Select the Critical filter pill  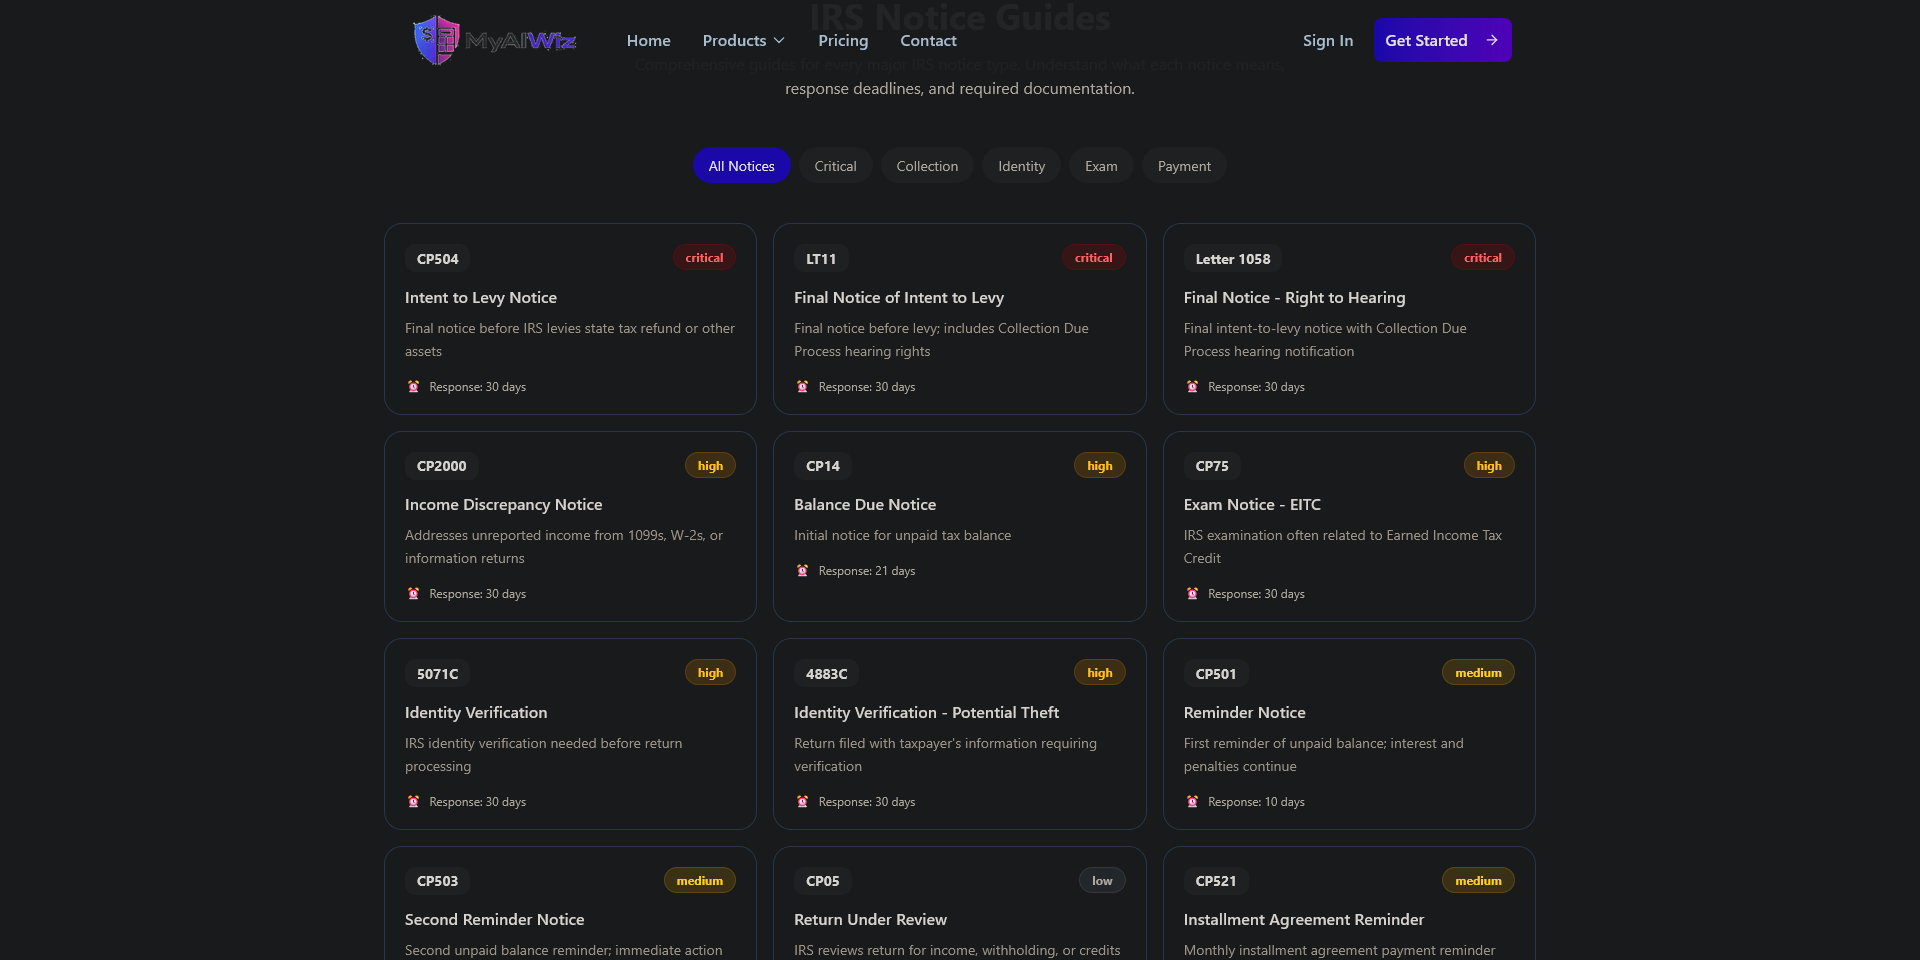835,166
